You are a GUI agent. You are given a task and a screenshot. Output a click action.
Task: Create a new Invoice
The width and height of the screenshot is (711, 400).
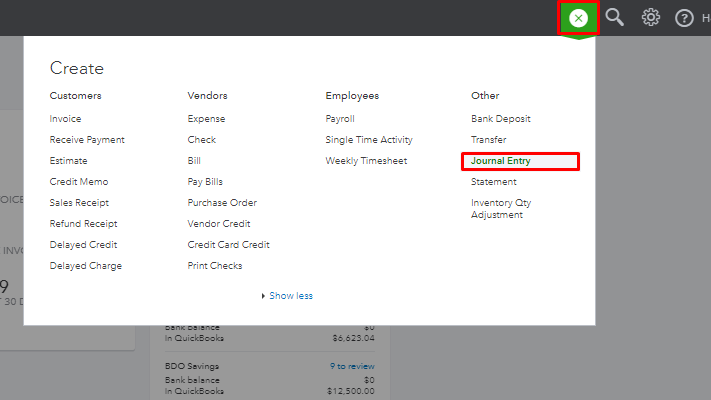(65, 119)
